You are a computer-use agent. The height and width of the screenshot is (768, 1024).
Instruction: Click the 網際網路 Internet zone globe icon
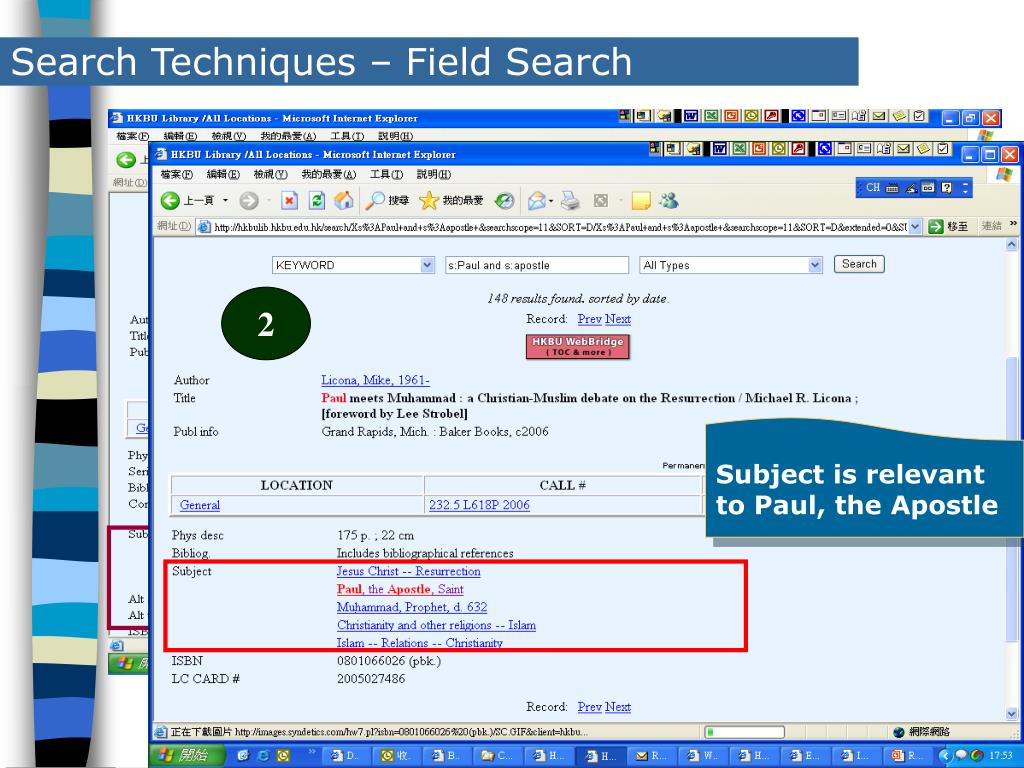click(899, 732)
